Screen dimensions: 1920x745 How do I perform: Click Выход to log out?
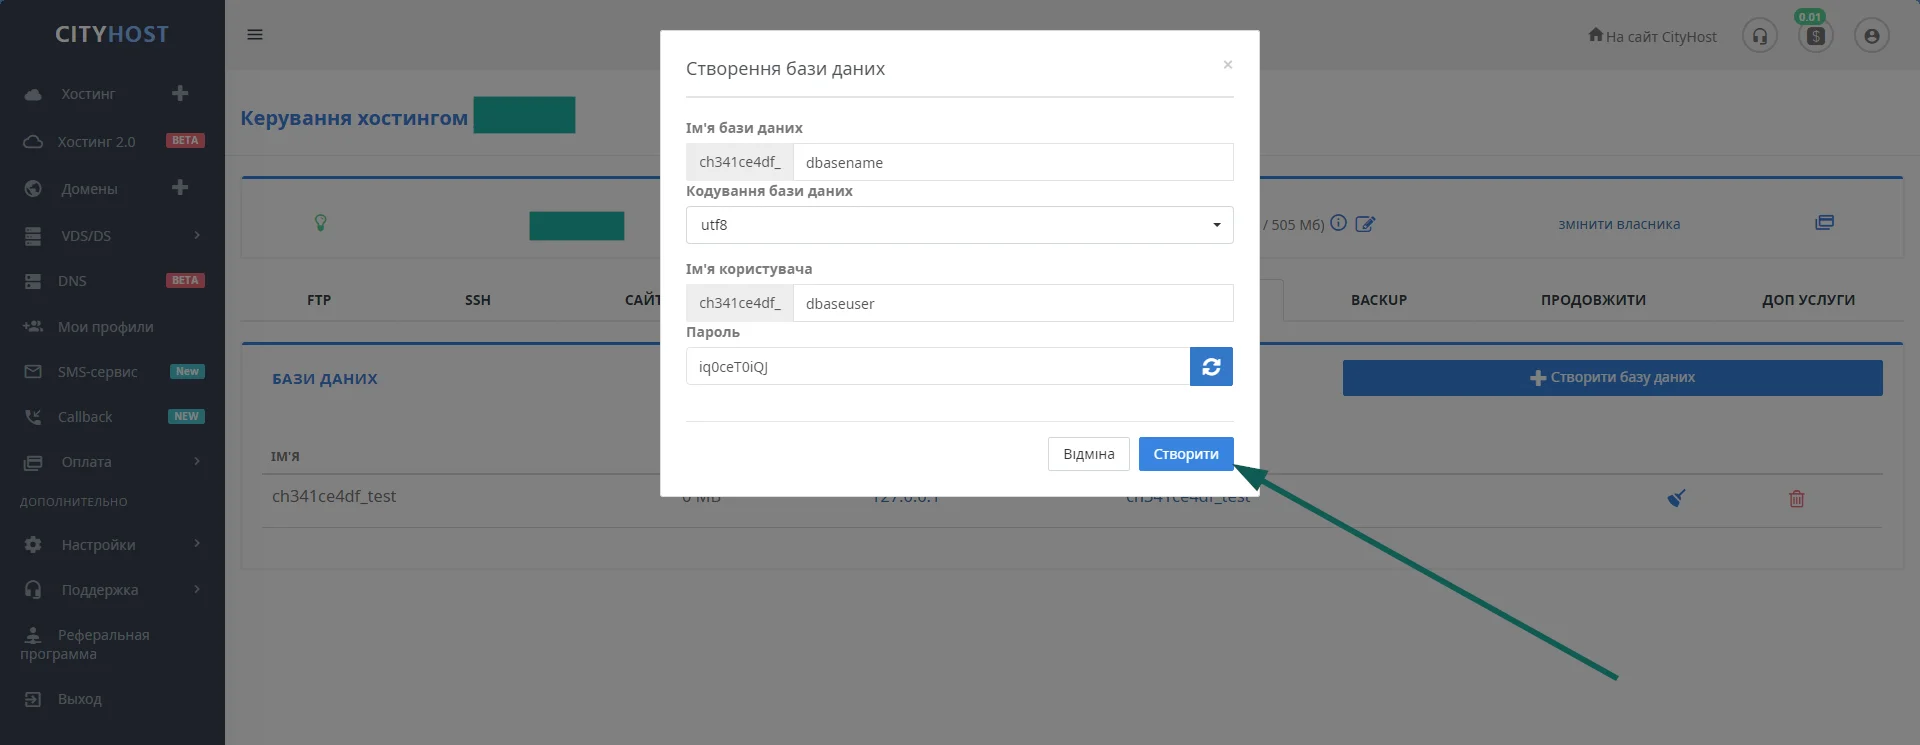(x=79, y=698)
